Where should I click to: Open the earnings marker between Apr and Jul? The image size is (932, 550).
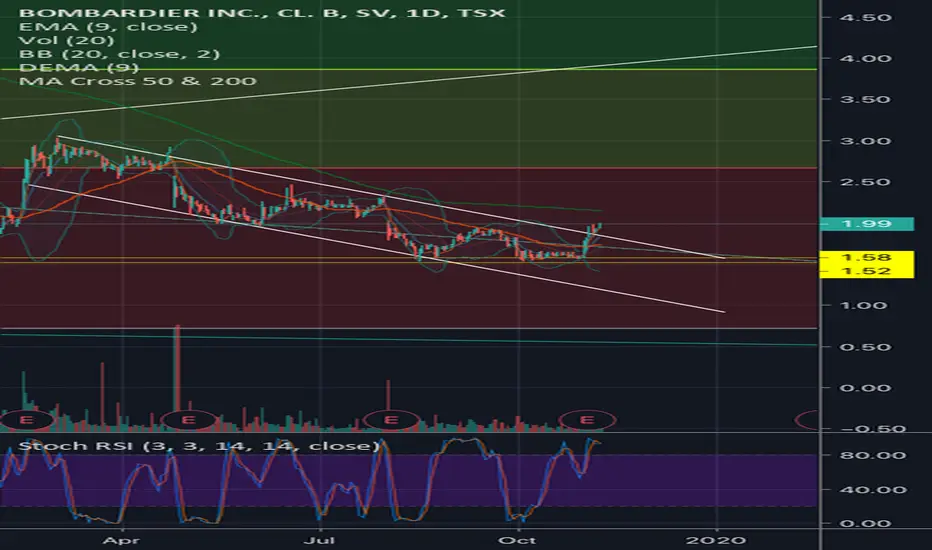188,420
